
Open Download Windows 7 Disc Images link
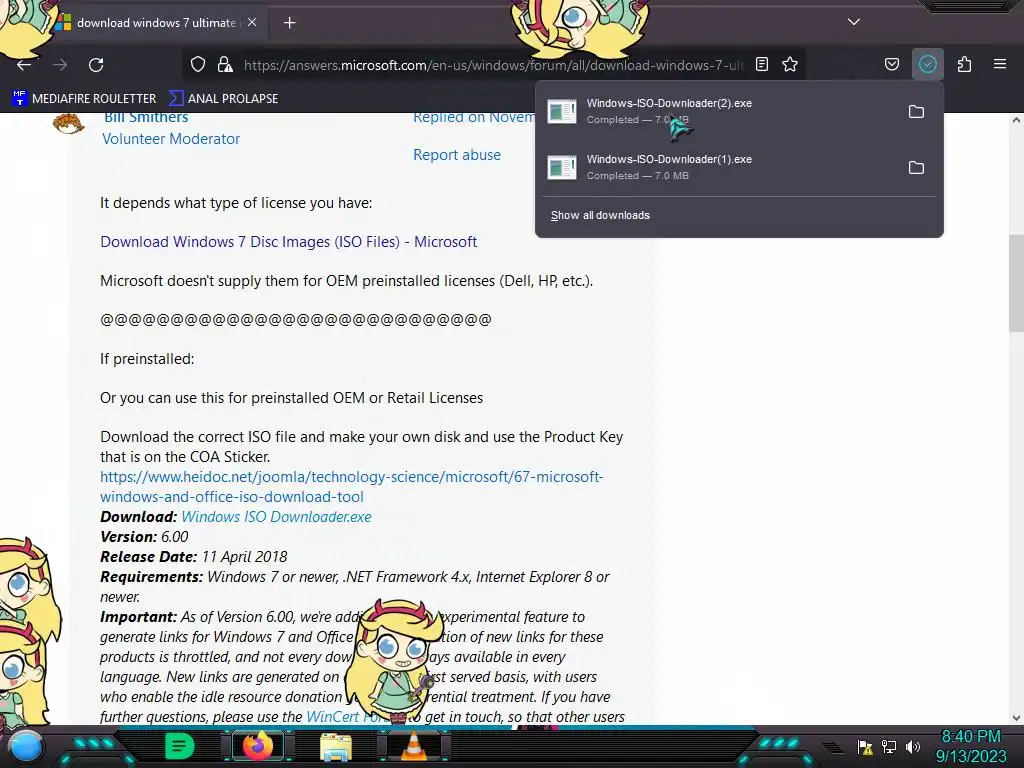click(288, 242)
